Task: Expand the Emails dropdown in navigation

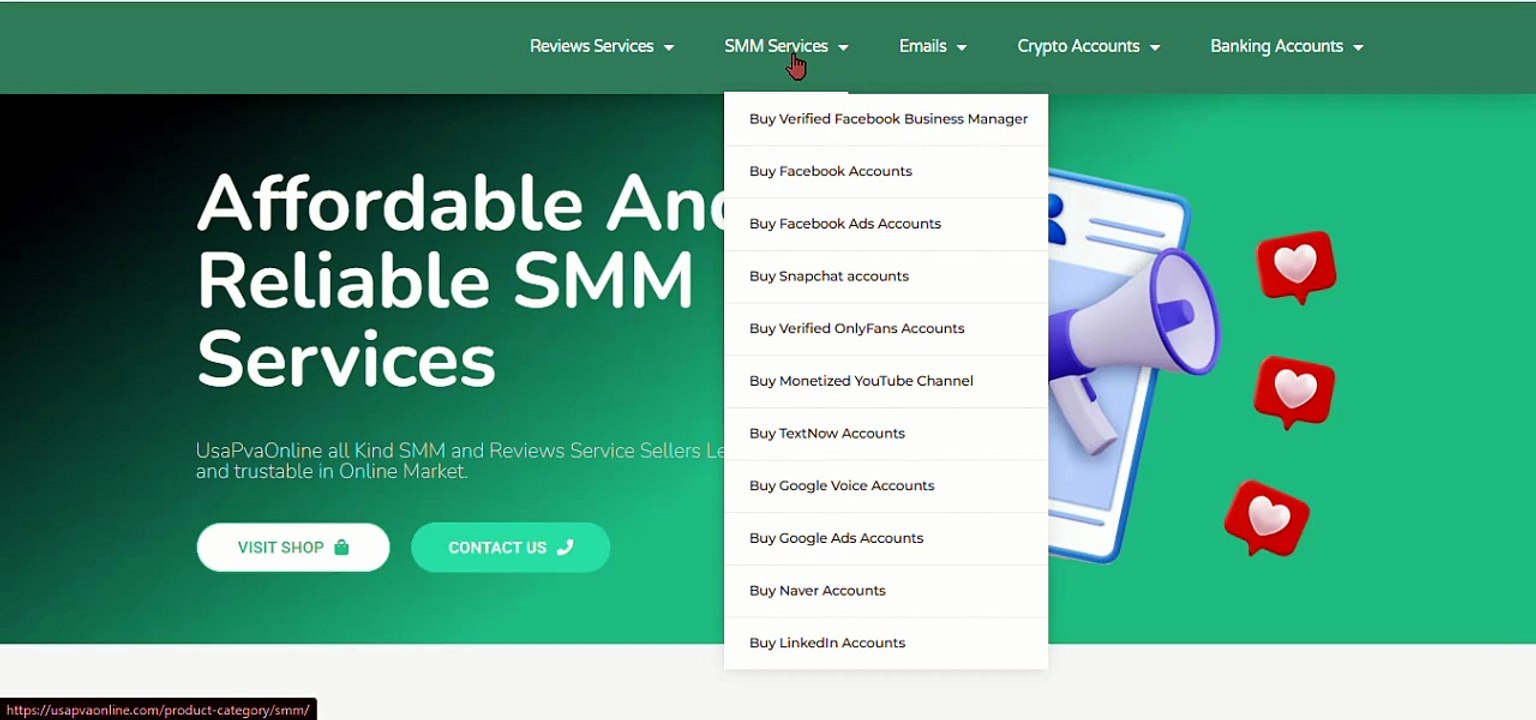Action: (x=933, y=46)
